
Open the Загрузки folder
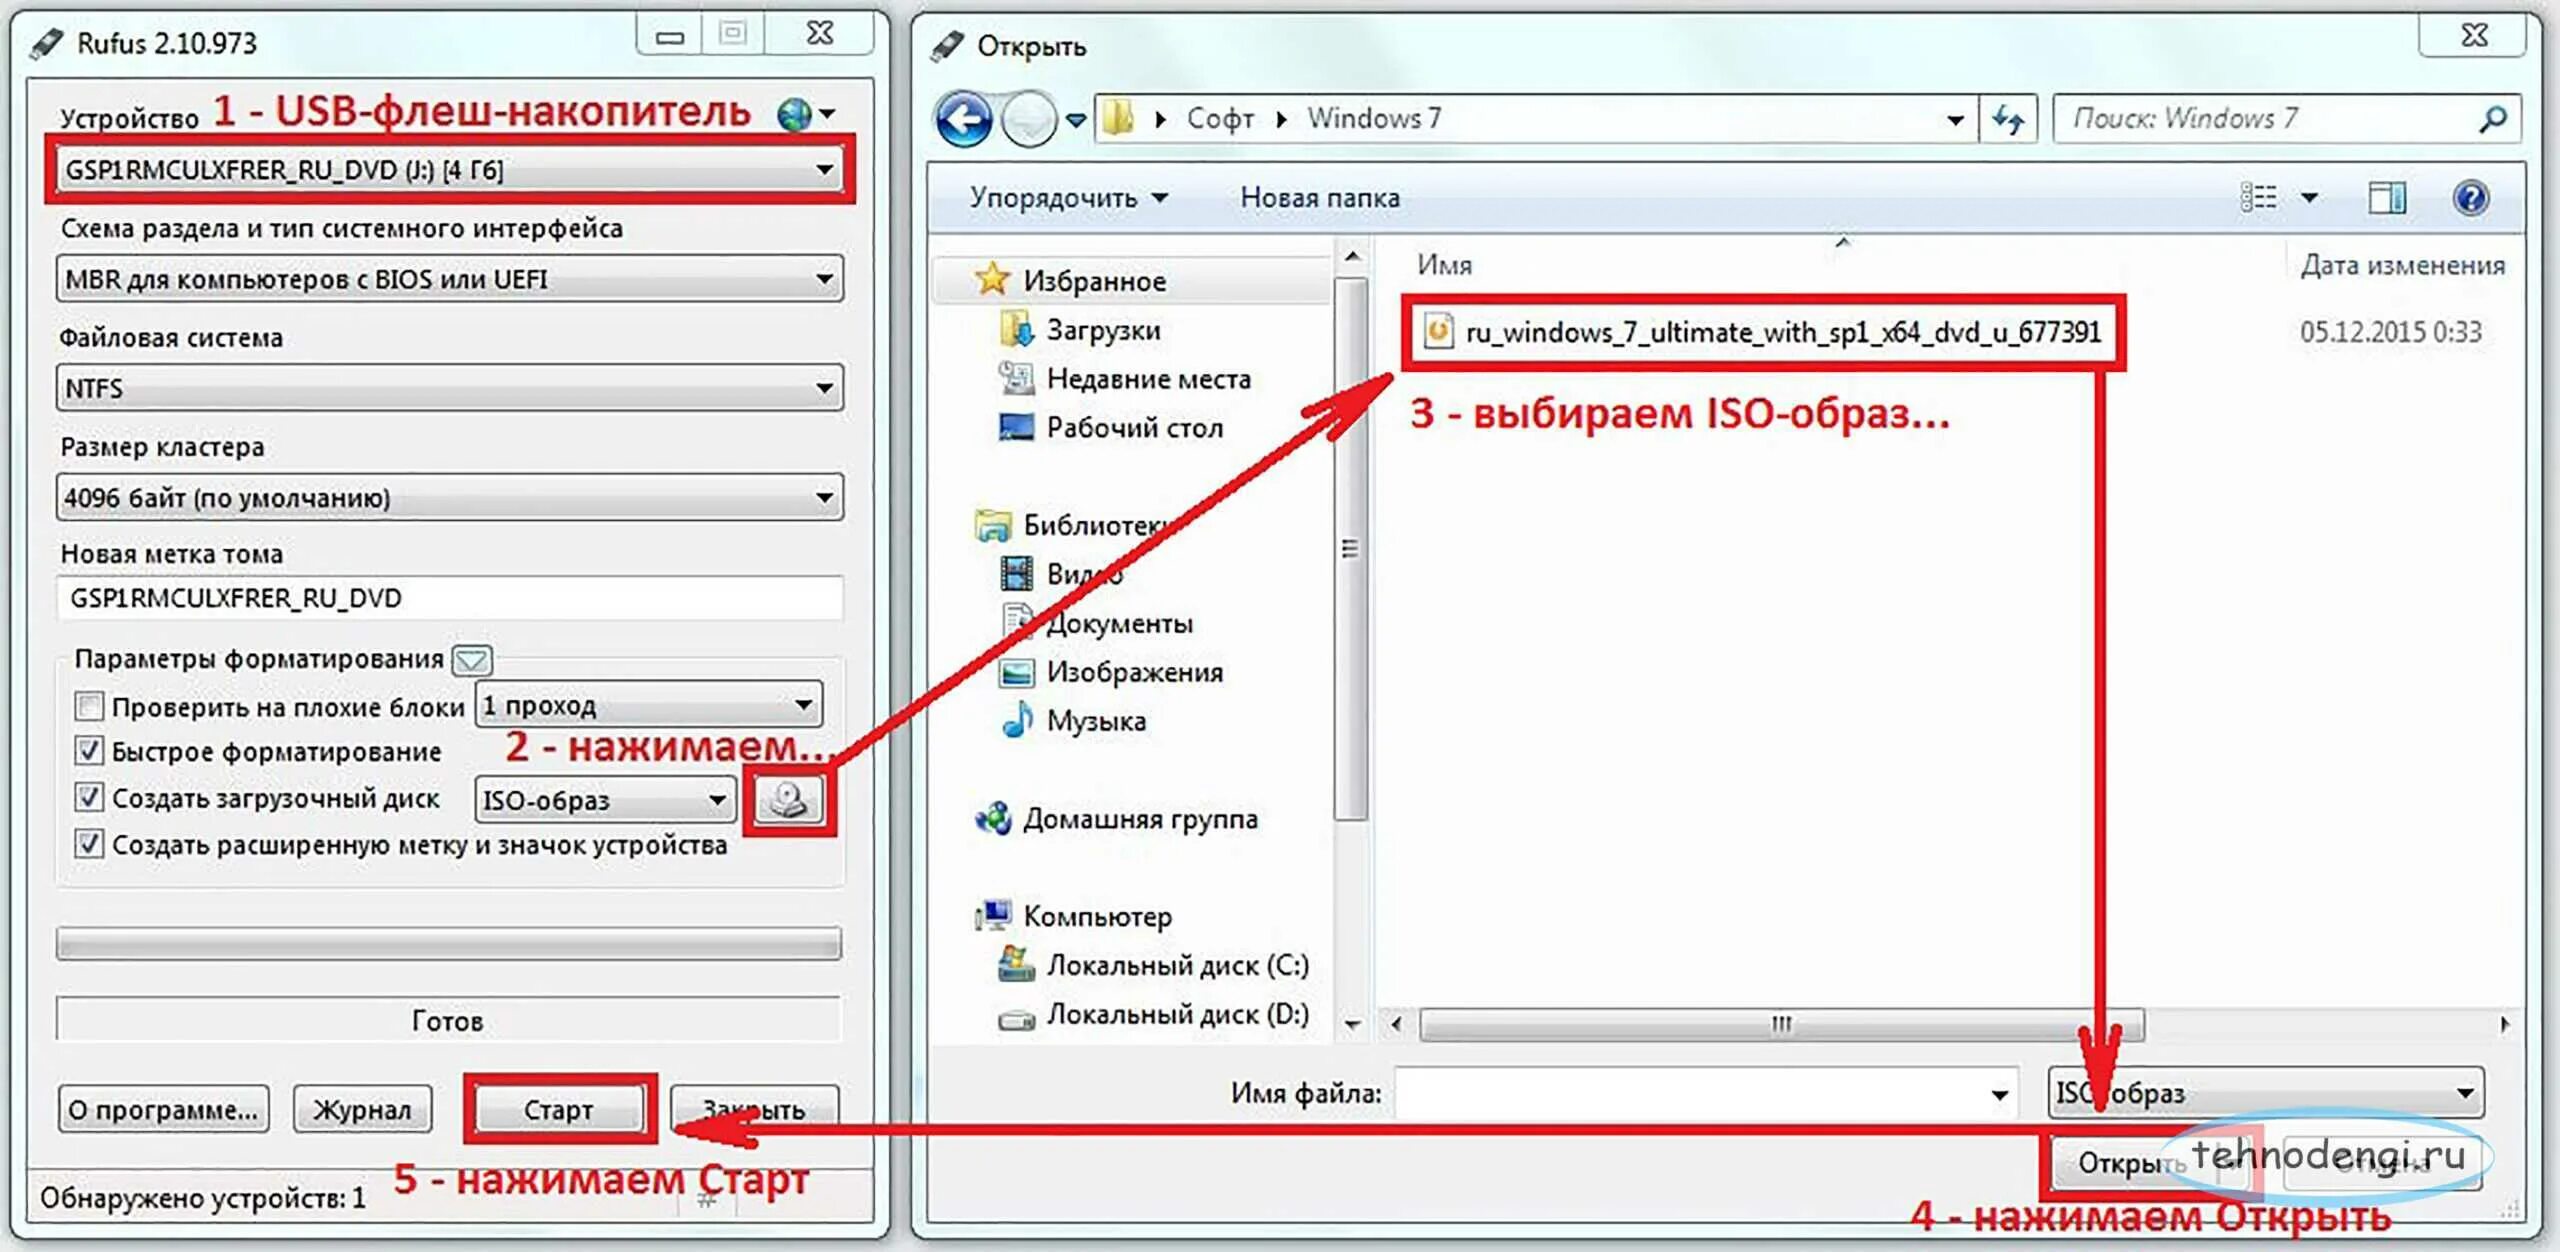tap(1103, 330)
